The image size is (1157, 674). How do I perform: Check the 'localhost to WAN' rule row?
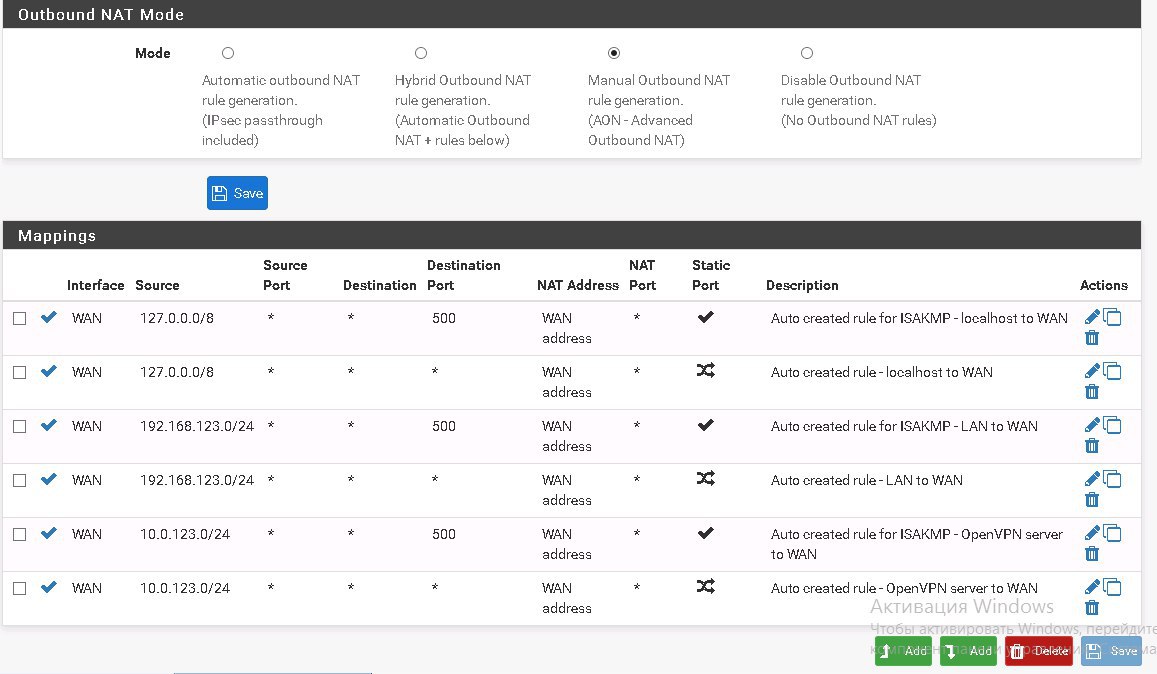click(x=20, y=372)
